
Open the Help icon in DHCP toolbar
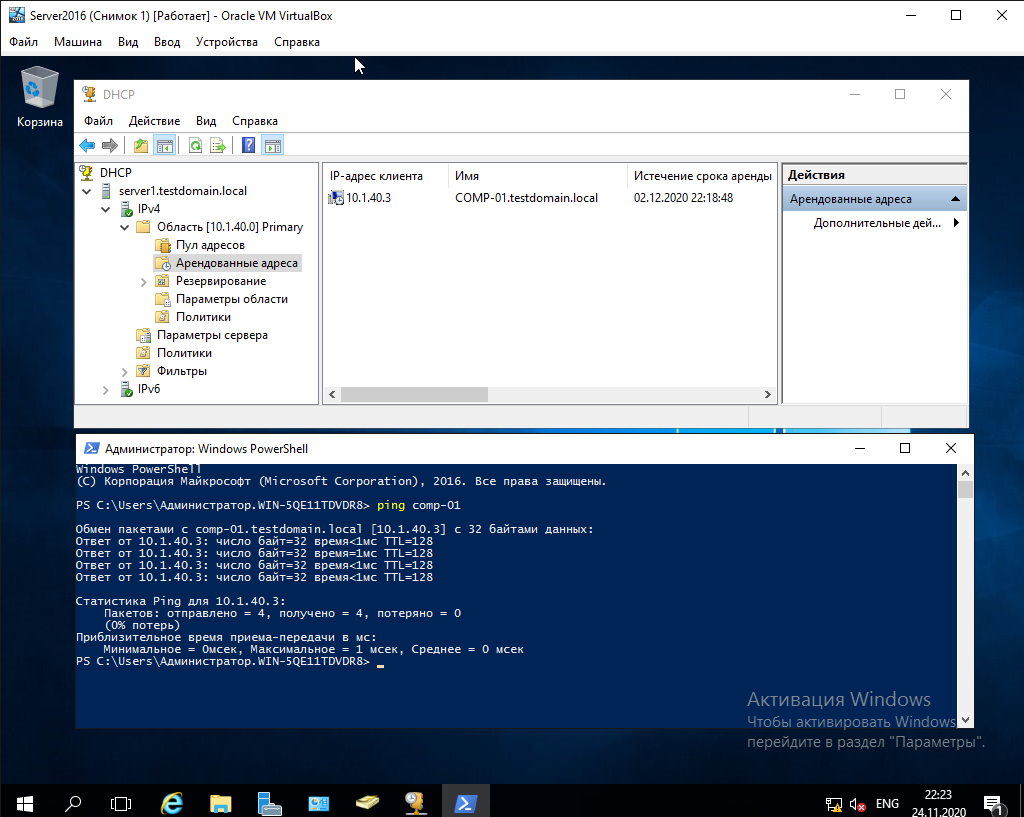(x=248, y=145)
